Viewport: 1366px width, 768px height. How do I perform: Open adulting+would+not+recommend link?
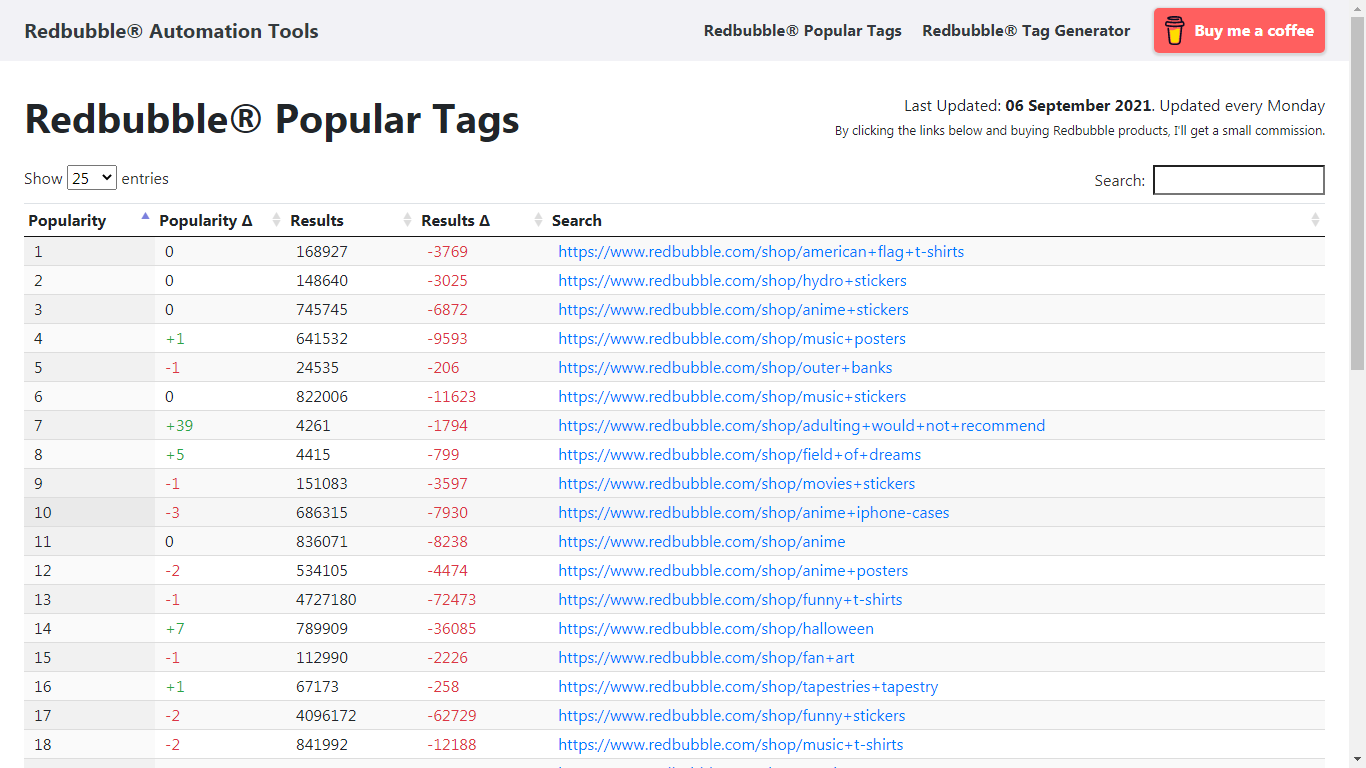click(x=801, y=426)
